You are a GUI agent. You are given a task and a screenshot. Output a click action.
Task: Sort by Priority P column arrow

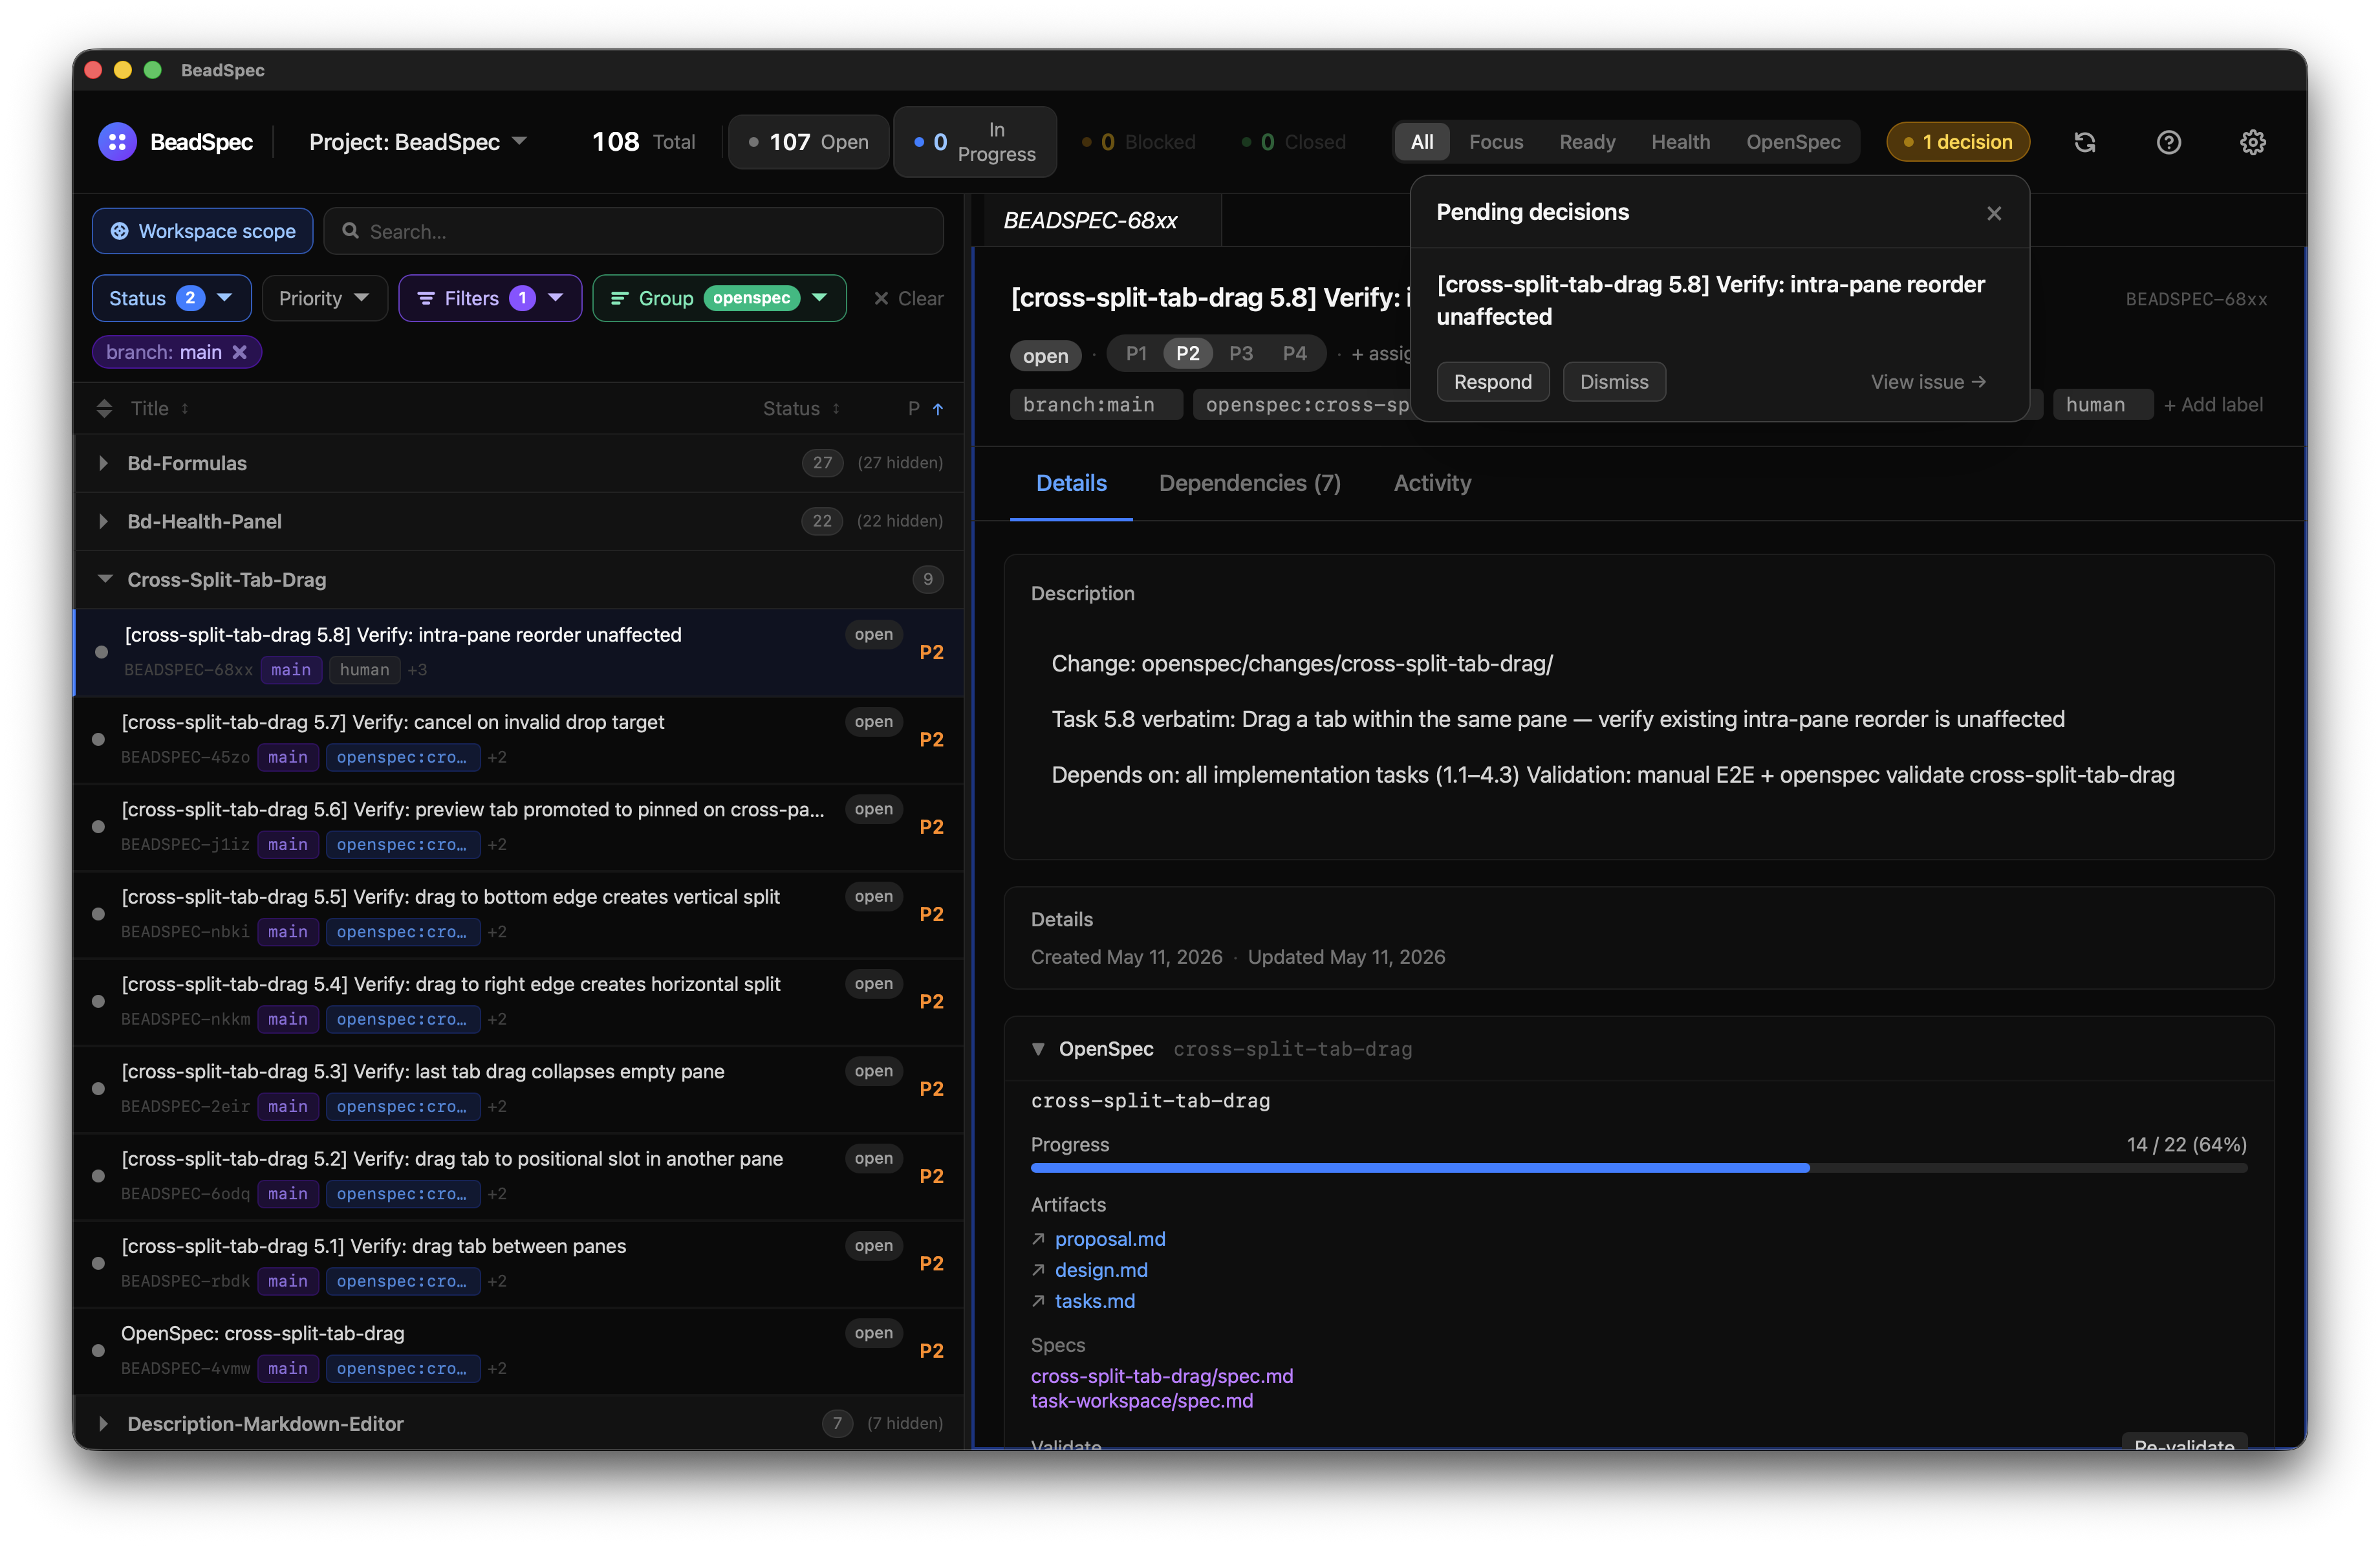click(938, 408)
